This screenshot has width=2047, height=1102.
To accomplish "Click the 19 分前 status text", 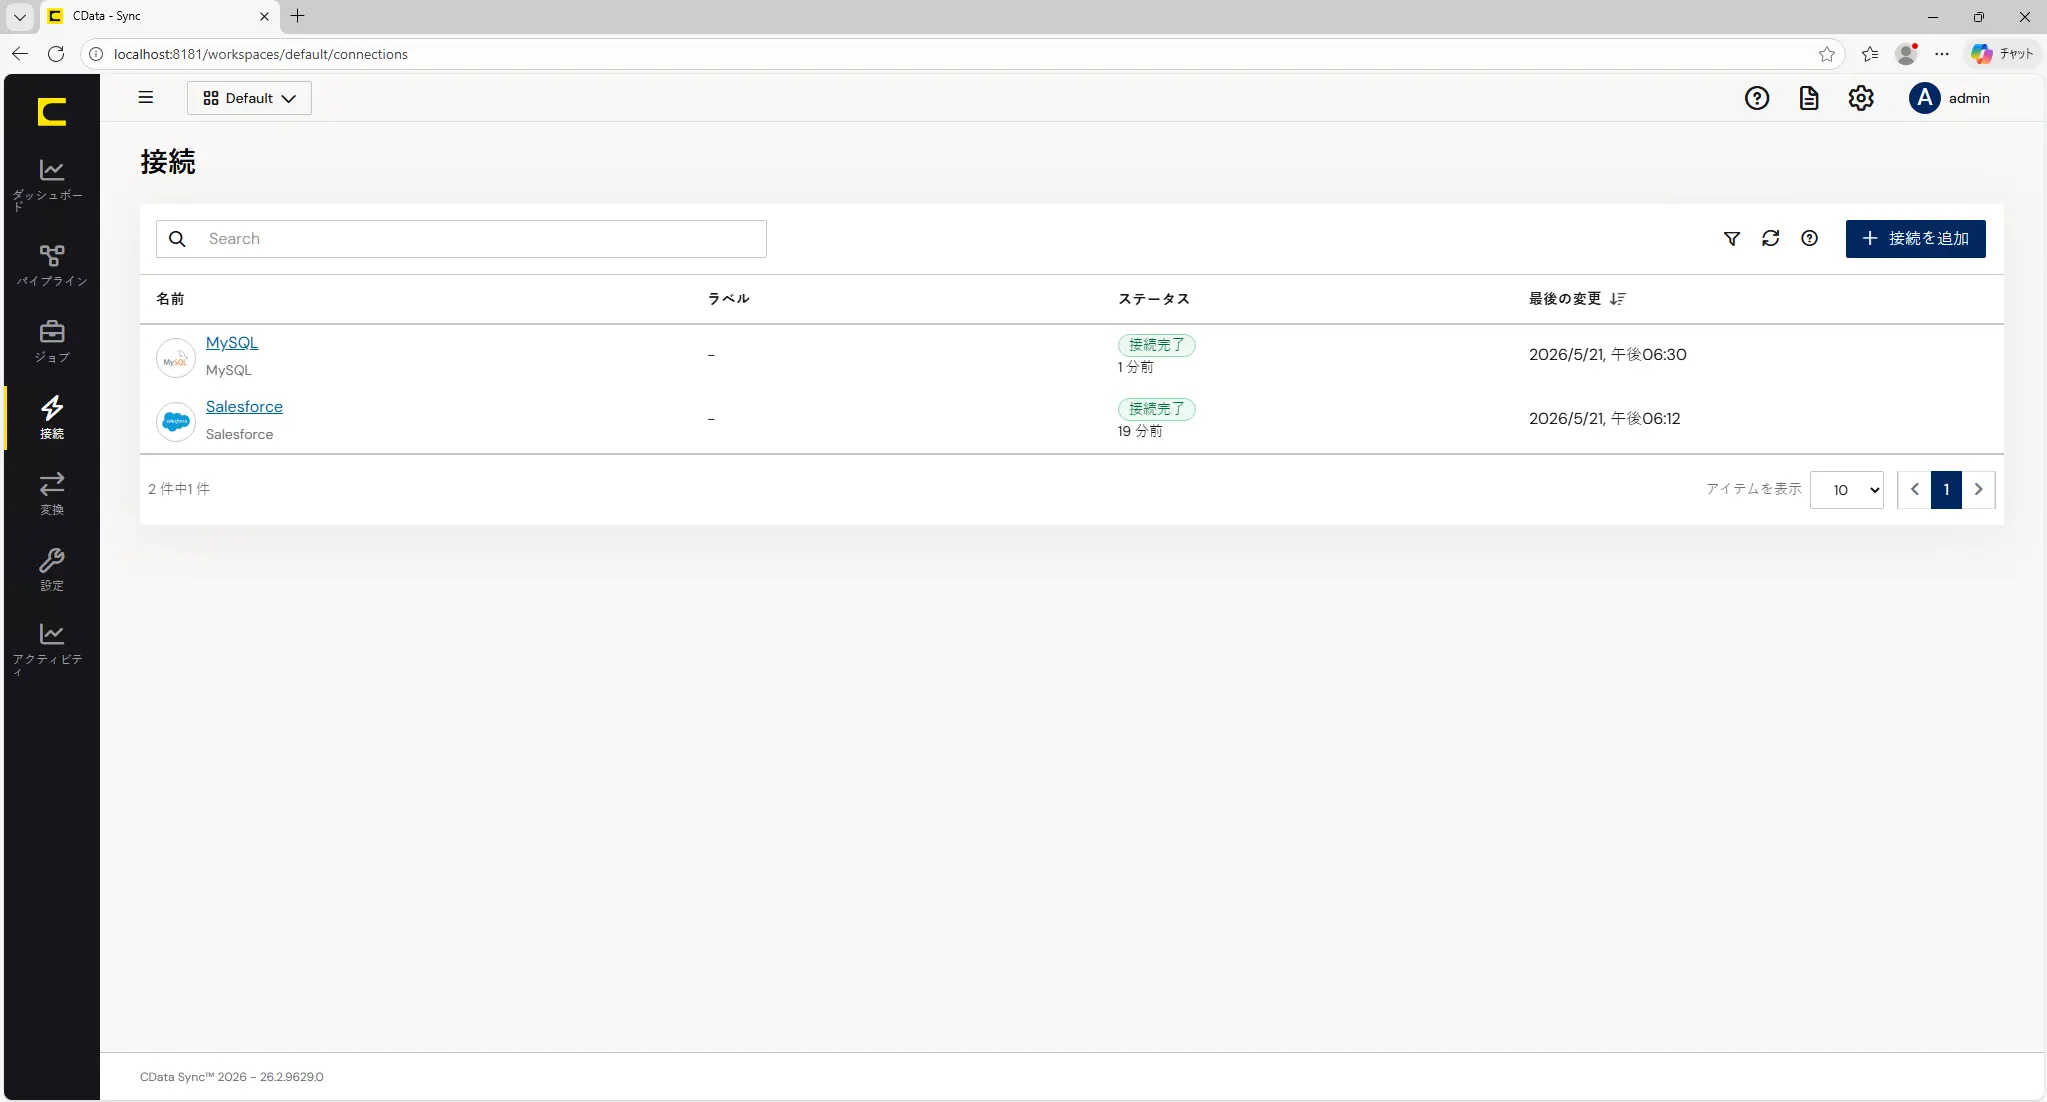I will (x=1140, y=431).
